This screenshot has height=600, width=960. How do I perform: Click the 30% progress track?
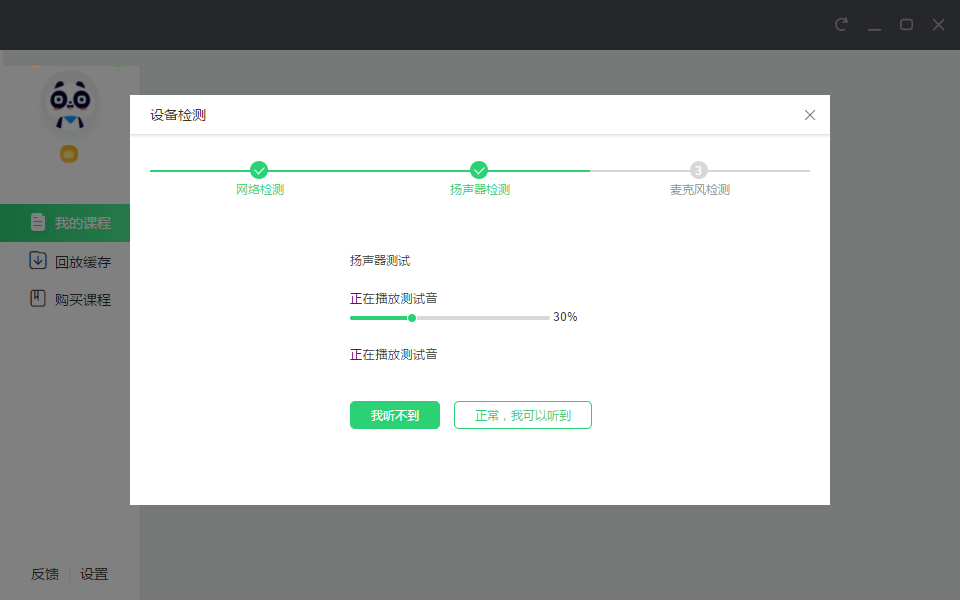click(x=448, y=317)
